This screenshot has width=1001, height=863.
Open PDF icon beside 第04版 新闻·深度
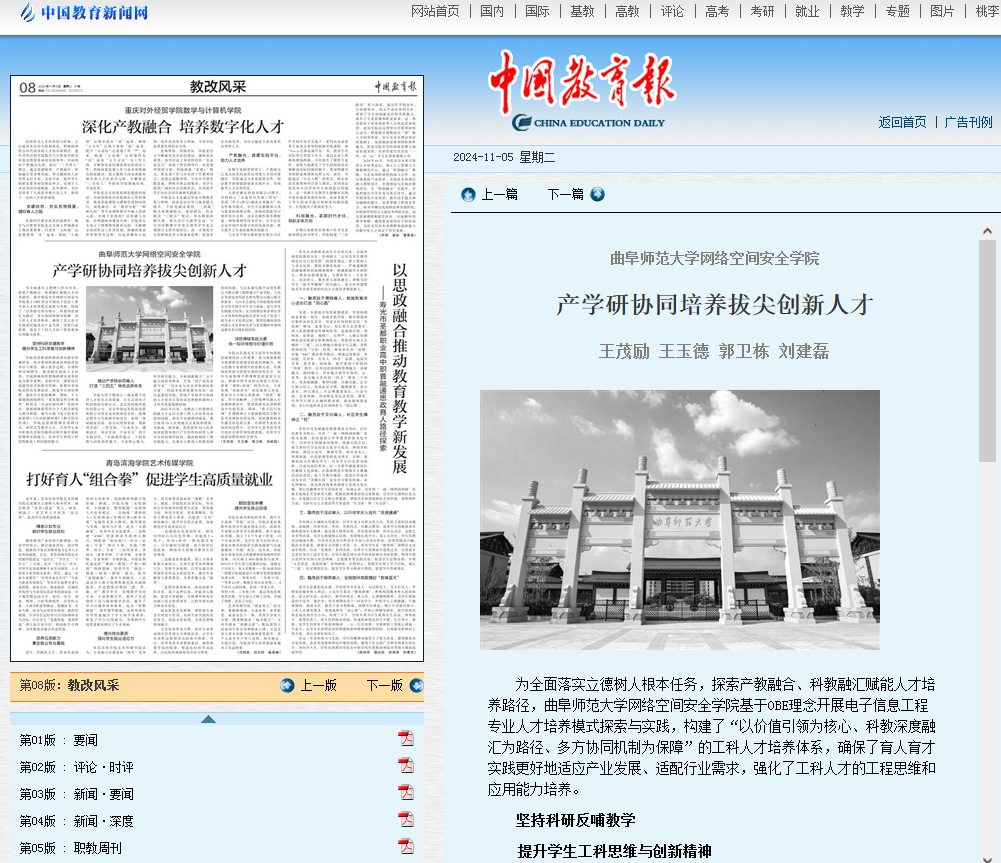(406, 820)
